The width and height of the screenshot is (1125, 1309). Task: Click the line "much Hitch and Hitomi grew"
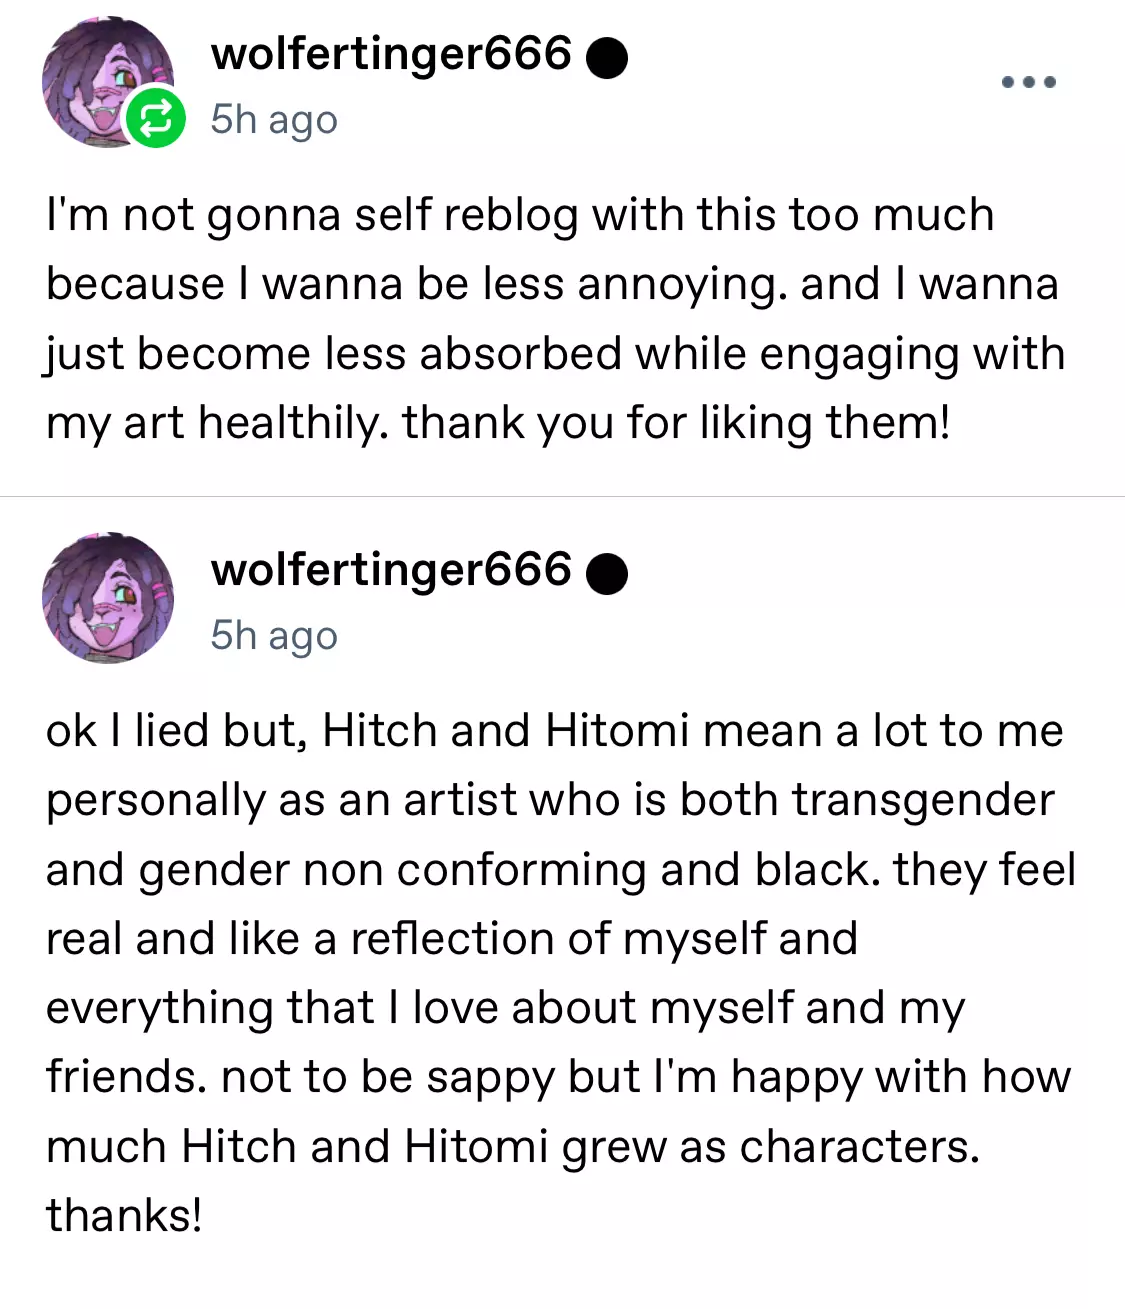tap(512, 1147)
